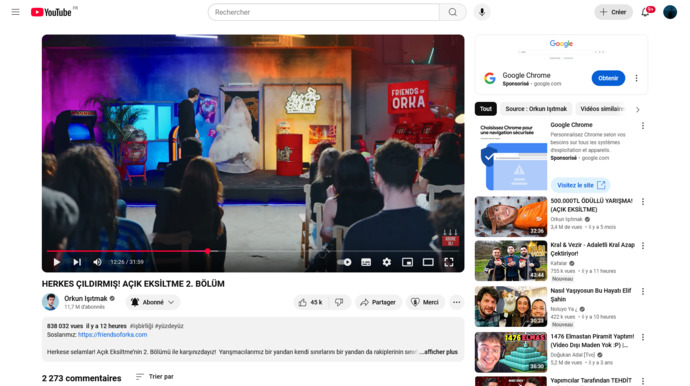Image resolution: width=690 pixels, height=386 pixels.
Task: Click the #işbirliği hashtag
Action: pyautogui.click(x=141, y=326)
